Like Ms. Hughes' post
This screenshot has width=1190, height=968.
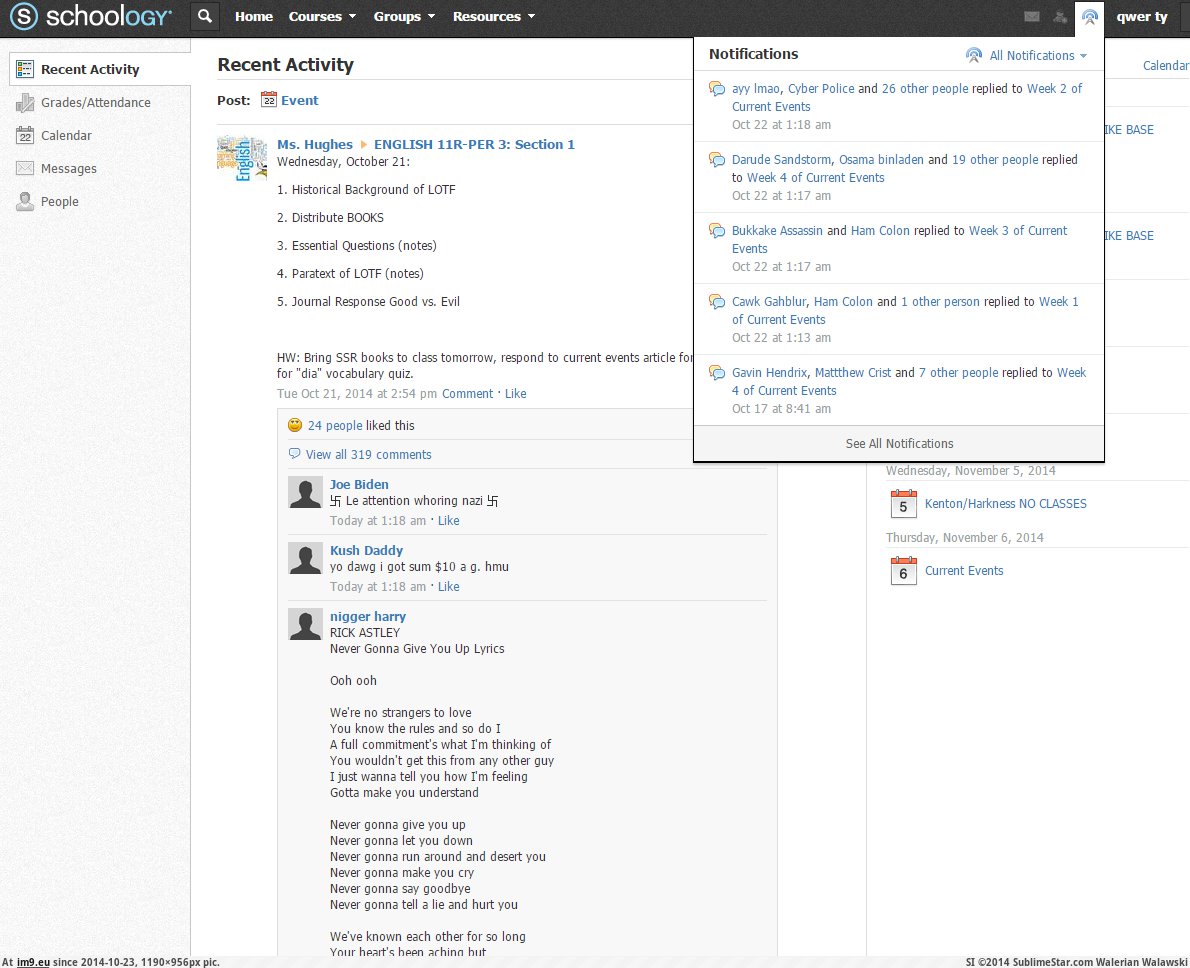point(515,393)
